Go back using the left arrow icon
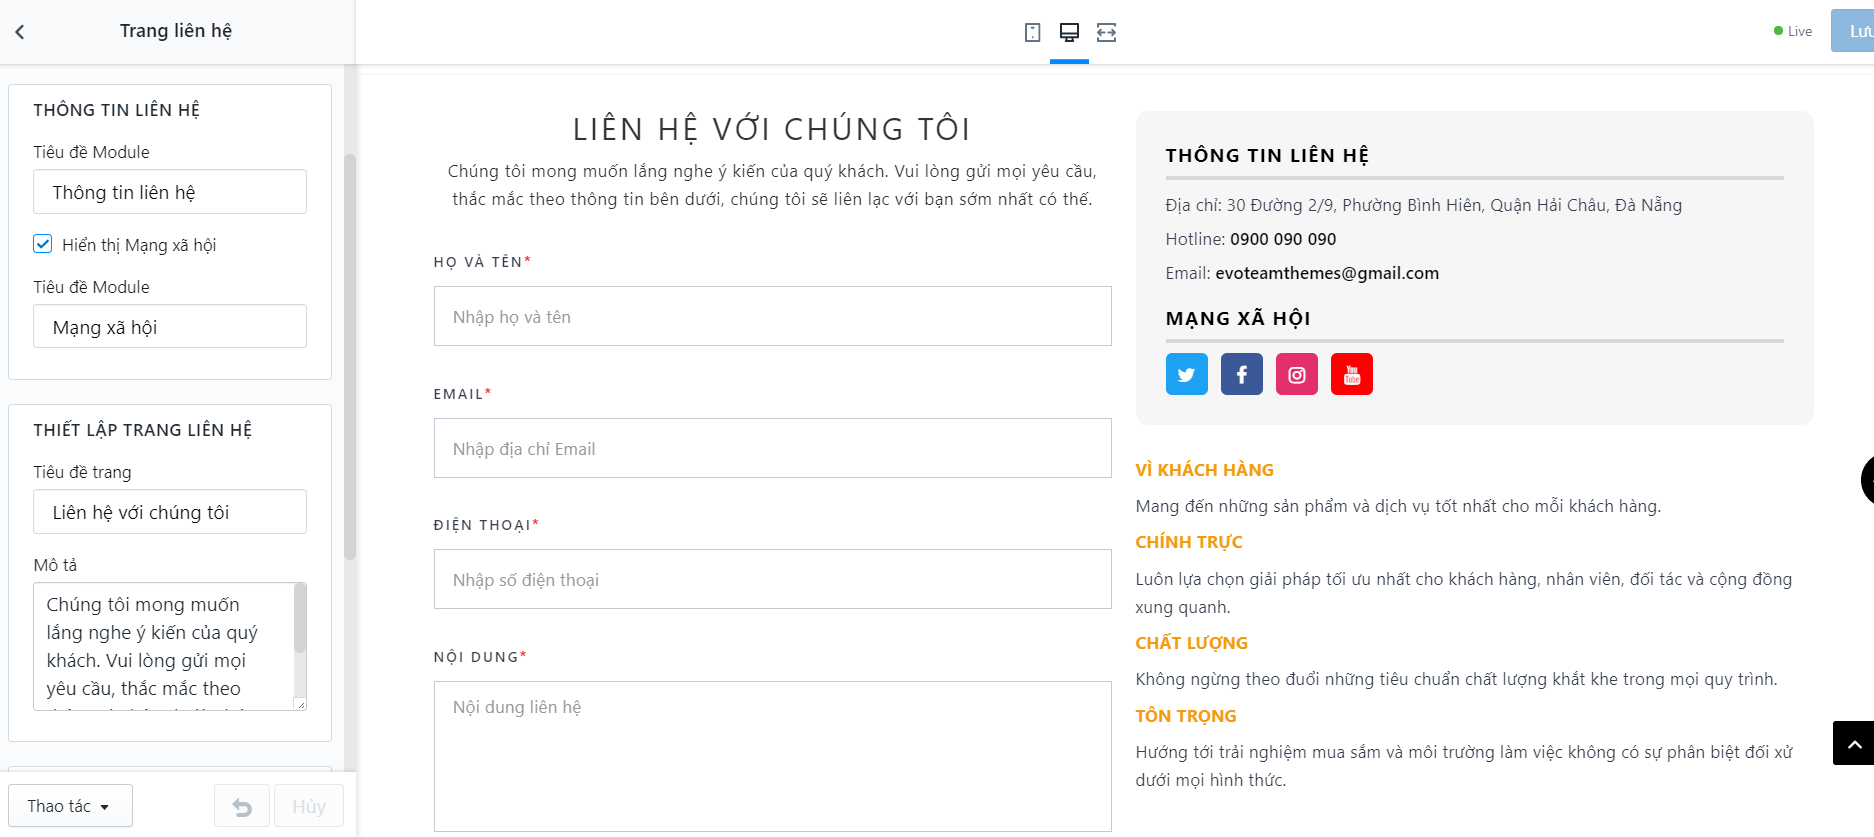1874x837 pixels. (x=20, y=32)
